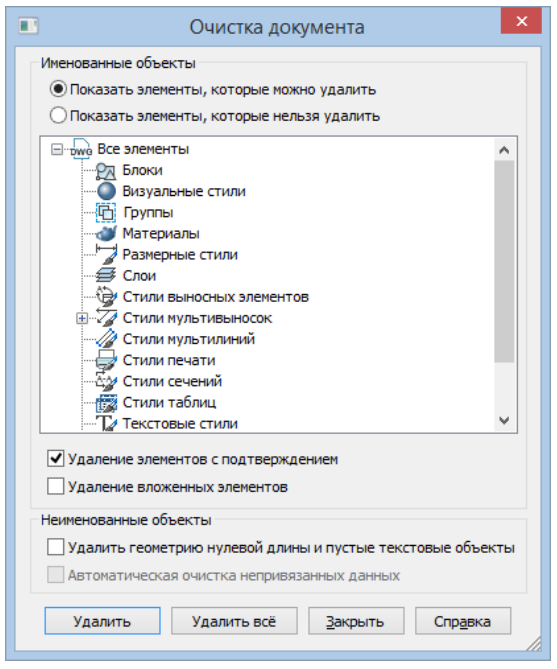The image size is (557, 669).
Task: Collapse the Все элементы tree node
Action: coord(56,150)
